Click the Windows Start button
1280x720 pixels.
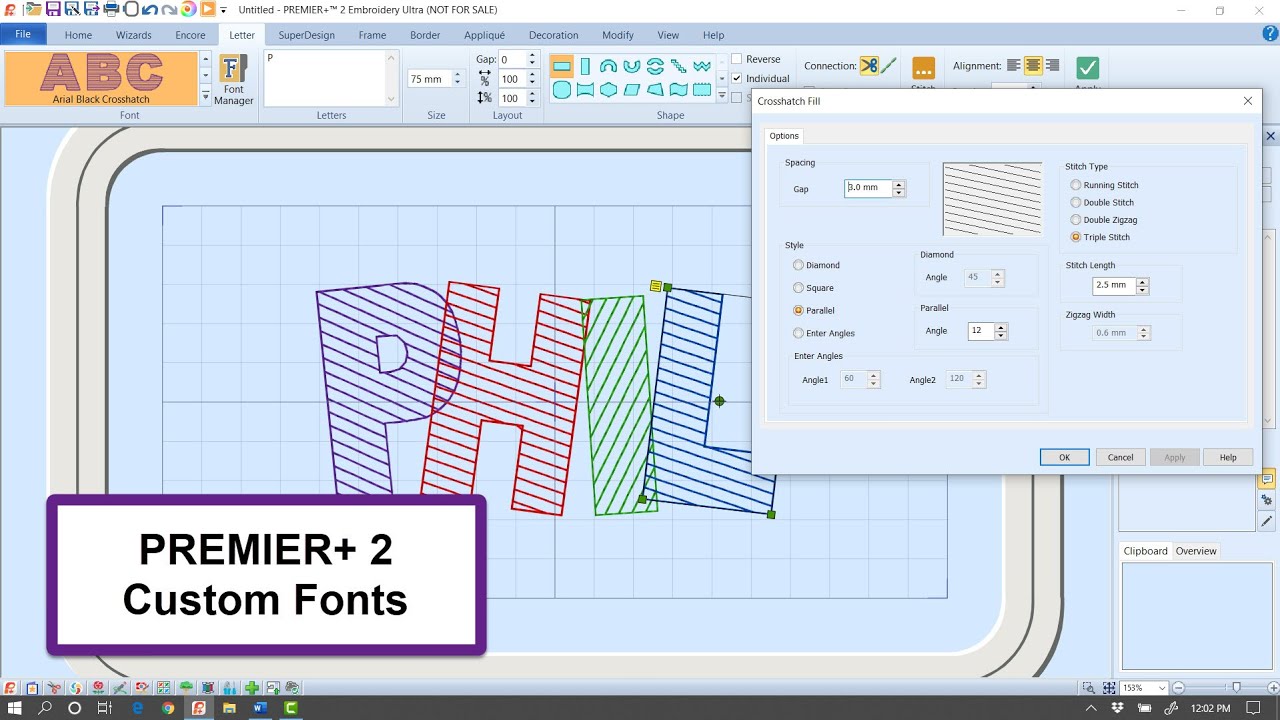click(15, 708)
